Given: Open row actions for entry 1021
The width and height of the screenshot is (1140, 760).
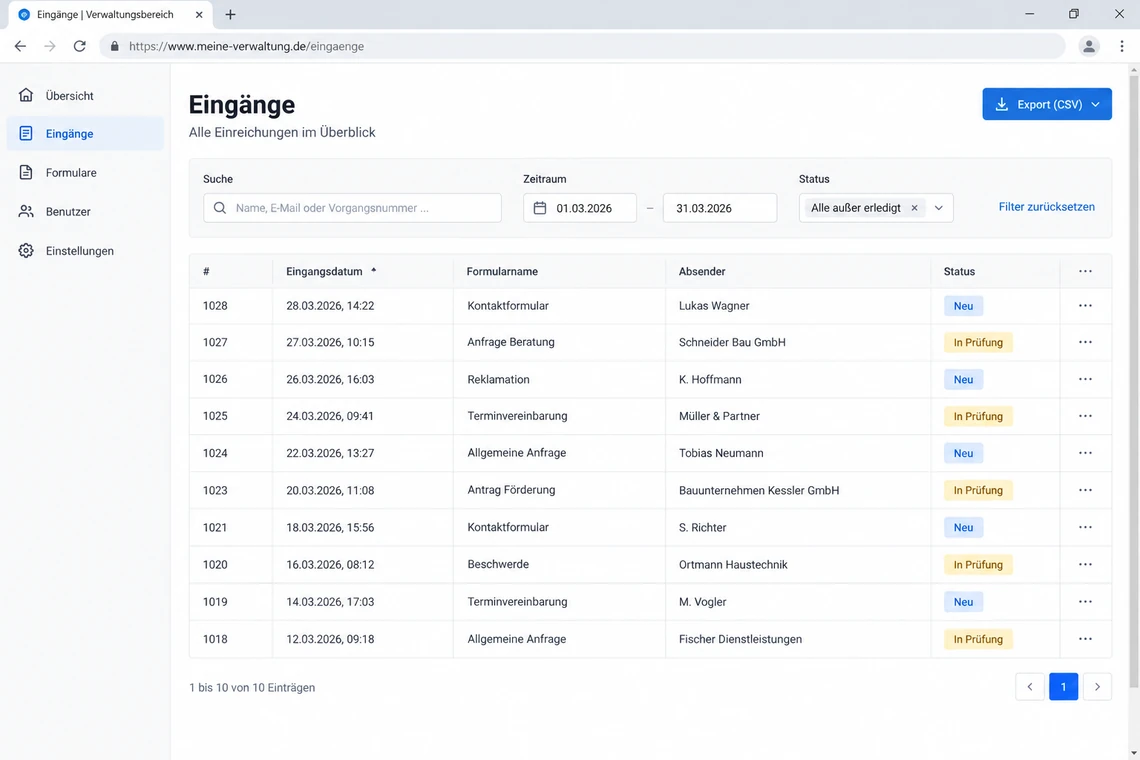Looking at the screenshot, I should pyautogui.click(x=1085, y=527).
